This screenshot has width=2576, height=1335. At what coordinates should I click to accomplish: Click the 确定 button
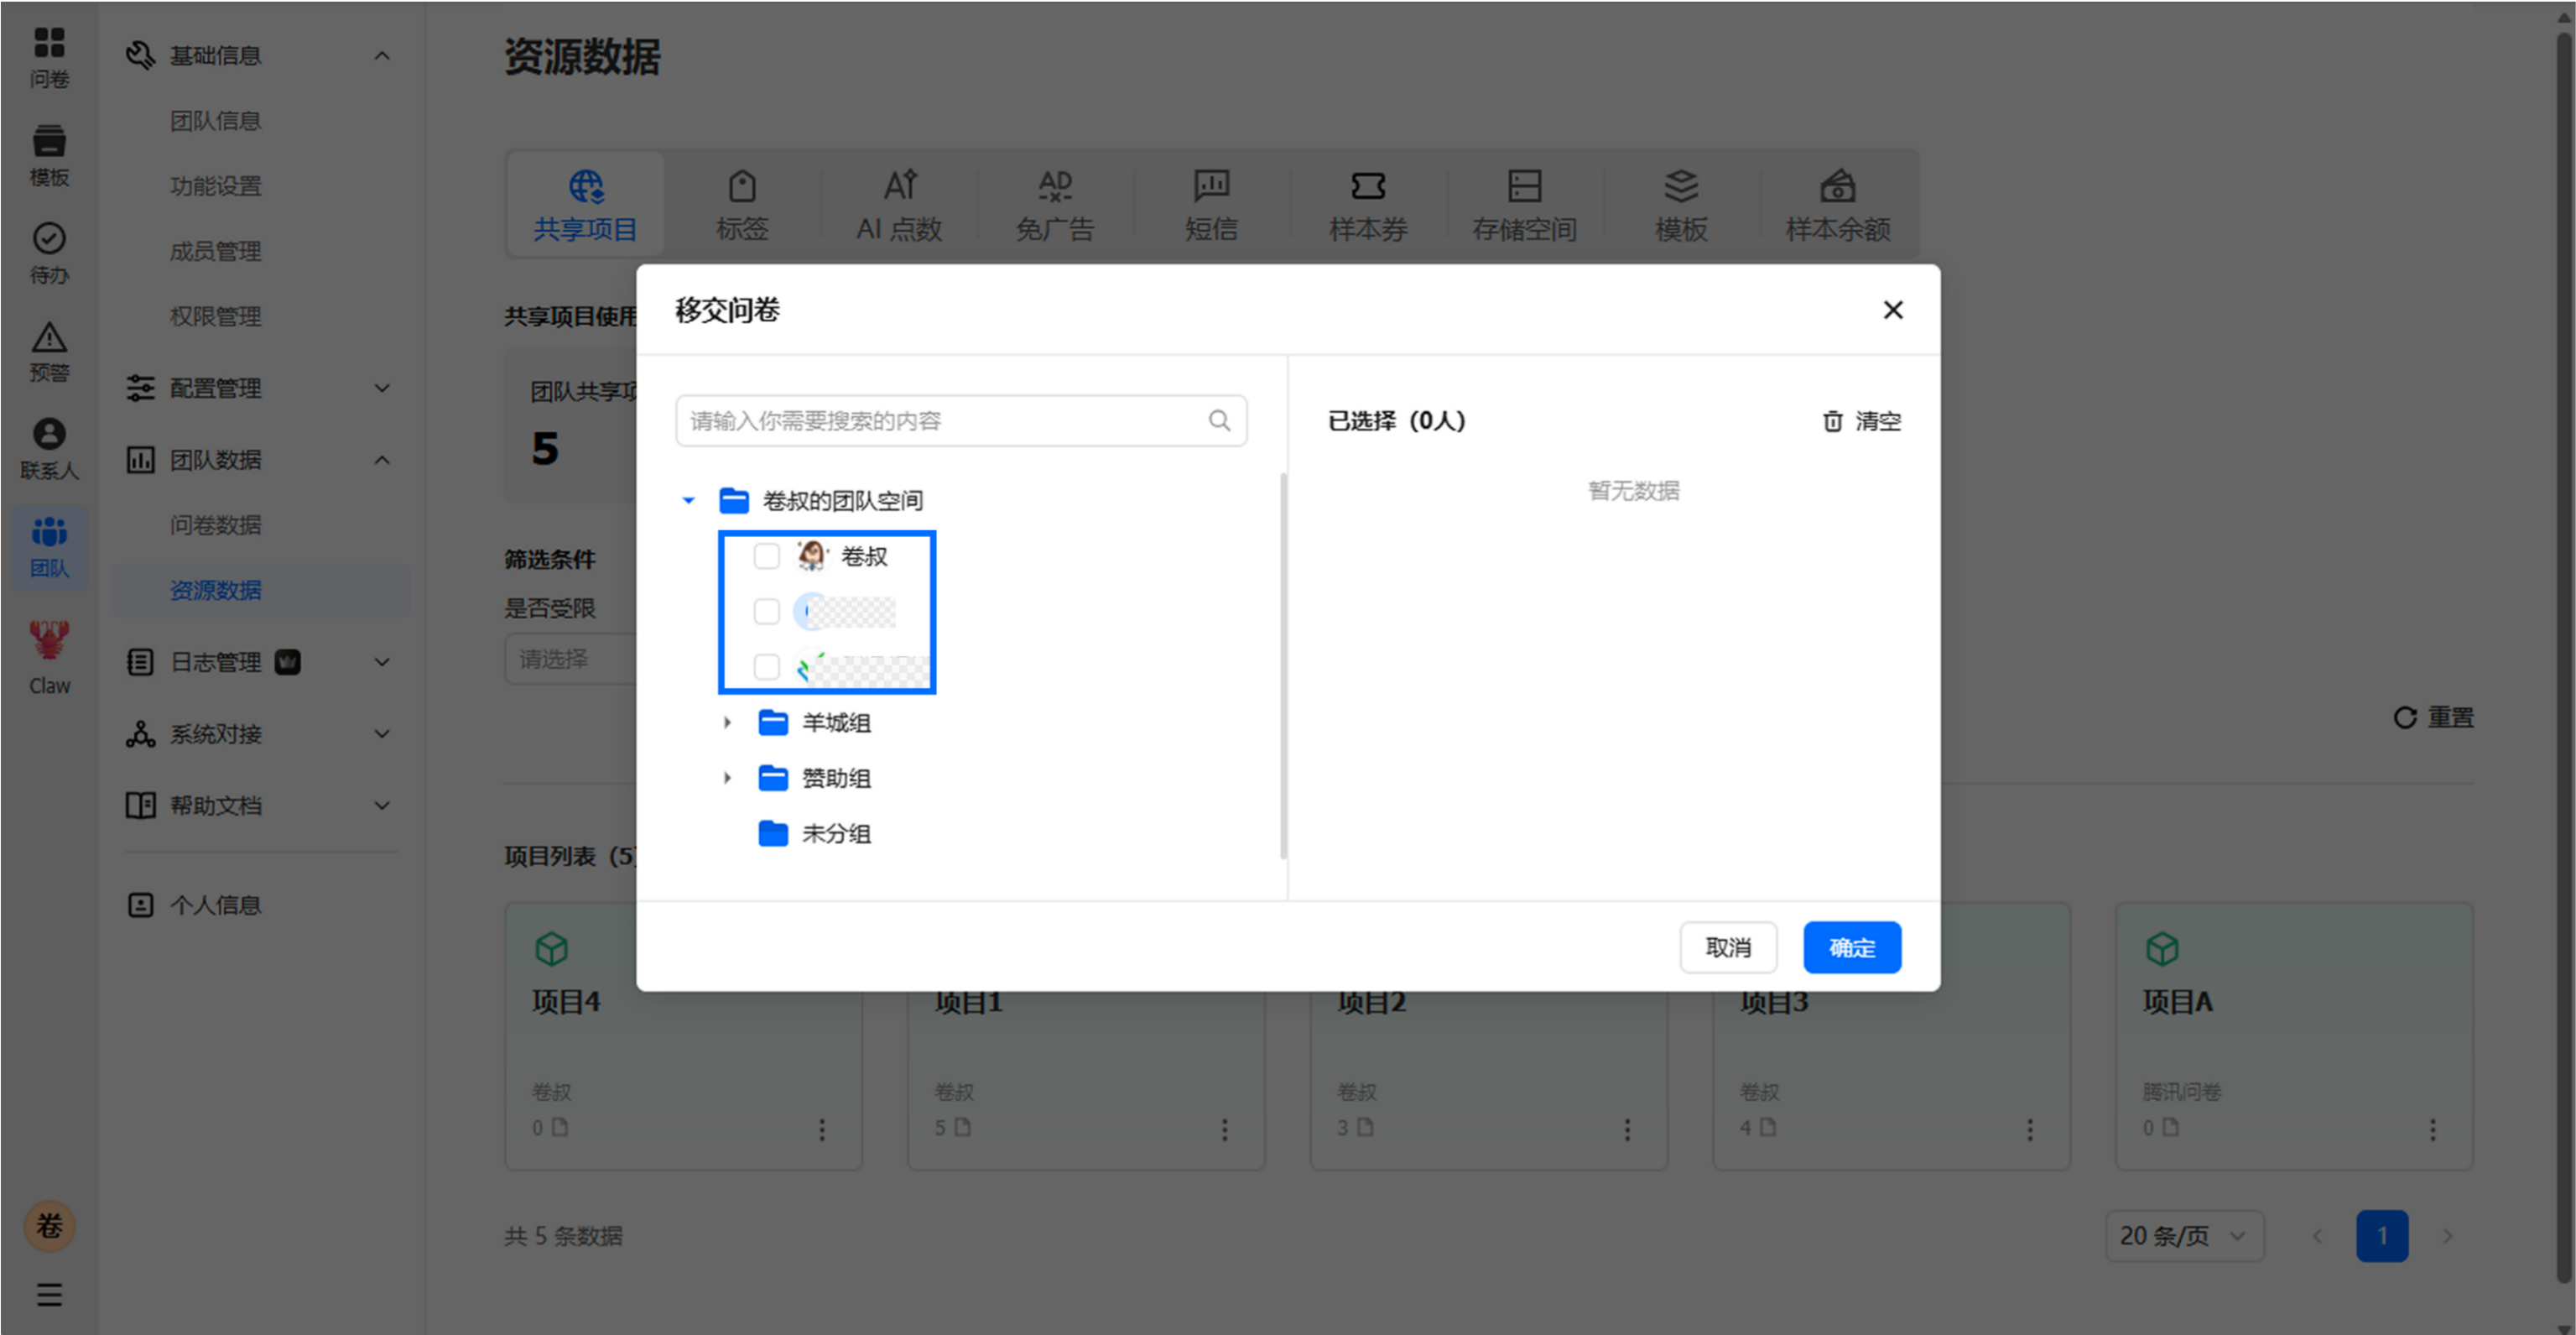click(1852, 947)
